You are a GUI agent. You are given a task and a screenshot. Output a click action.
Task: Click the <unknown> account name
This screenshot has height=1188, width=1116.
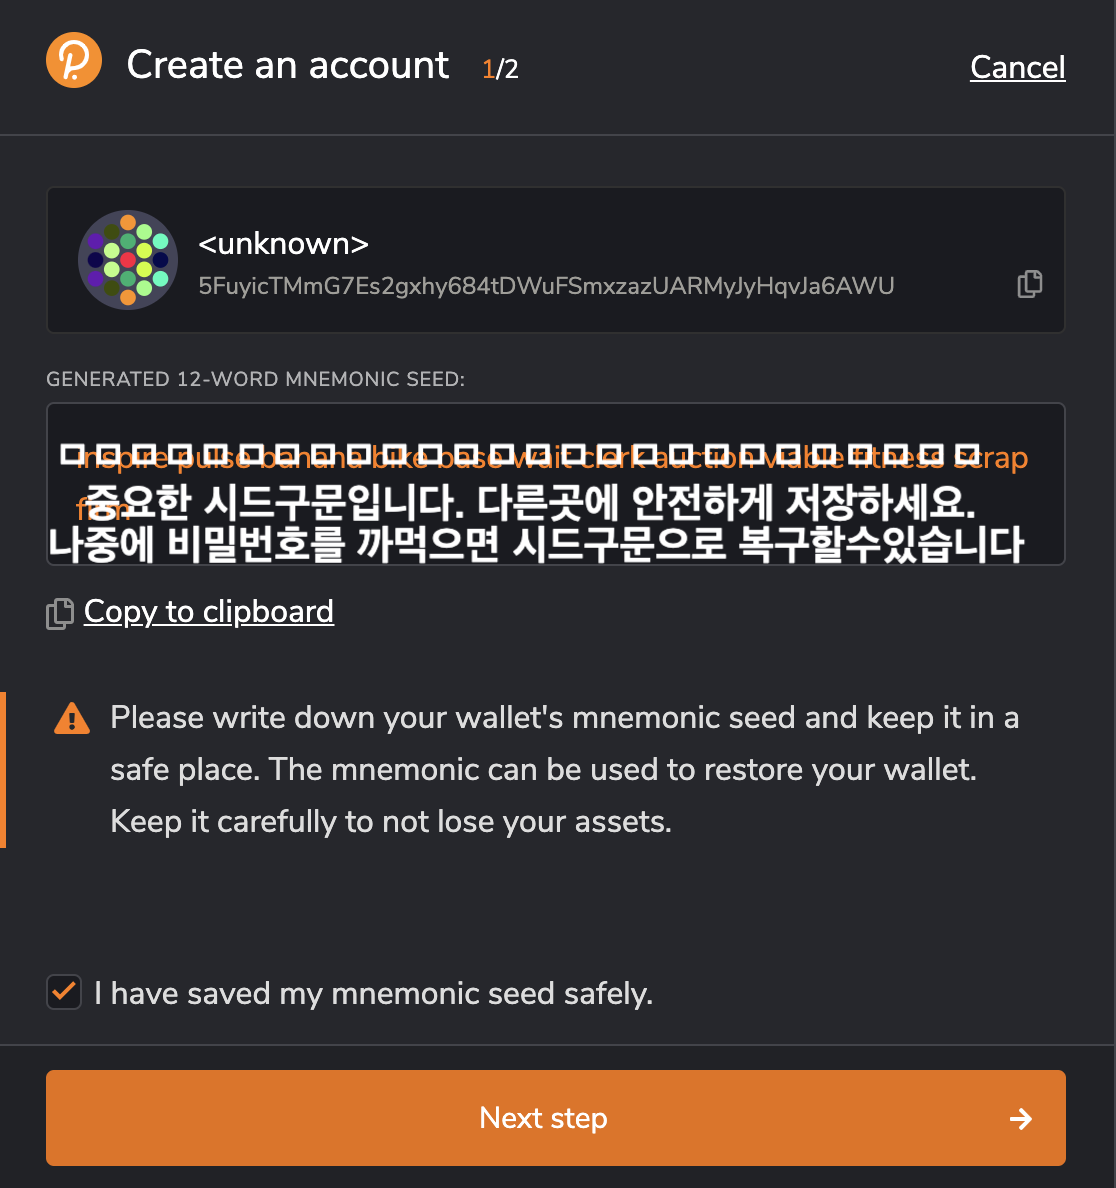[283, 244]
